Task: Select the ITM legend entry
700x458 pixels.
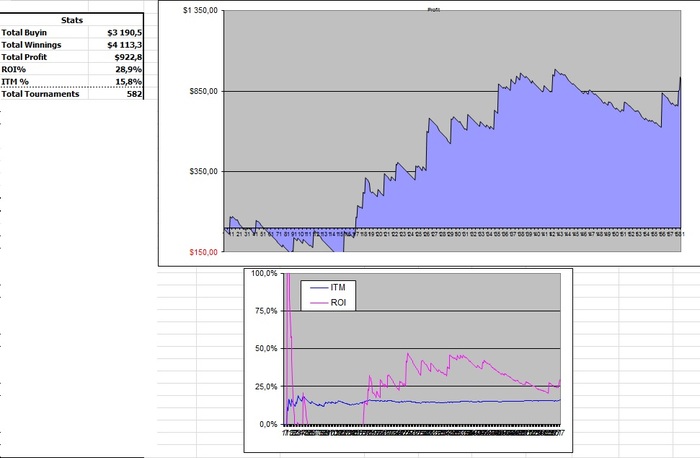Action: 328,288
